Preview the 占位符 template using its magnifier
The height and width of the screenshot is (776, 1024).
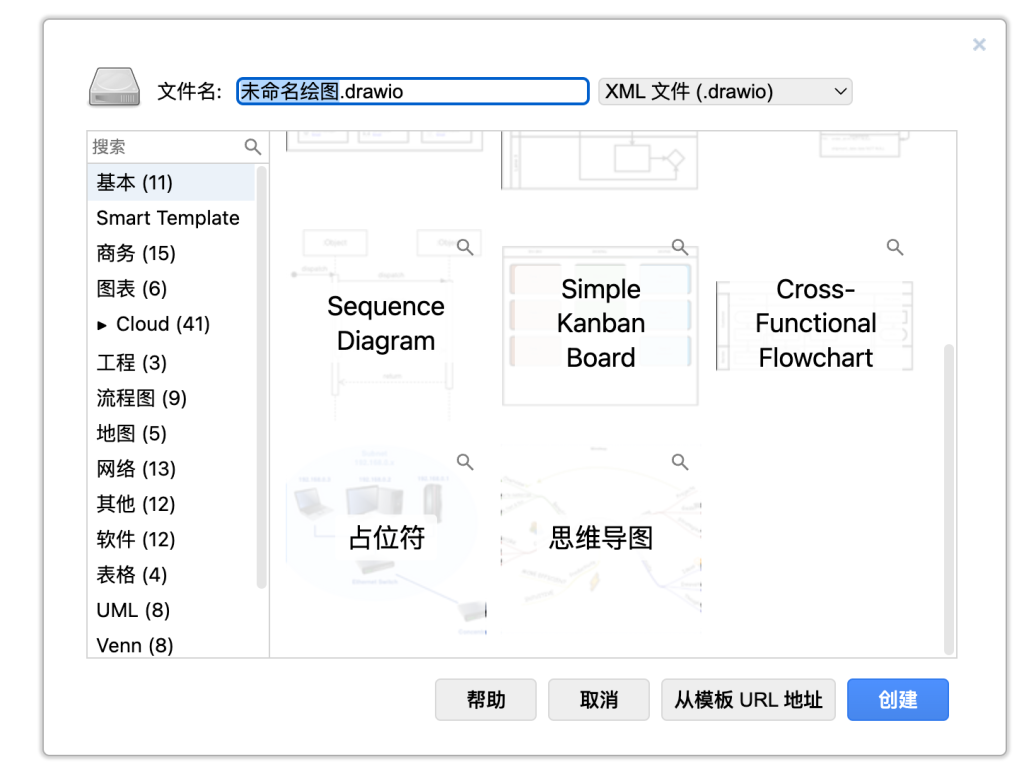pyautogui.click(x=465, y=462)
